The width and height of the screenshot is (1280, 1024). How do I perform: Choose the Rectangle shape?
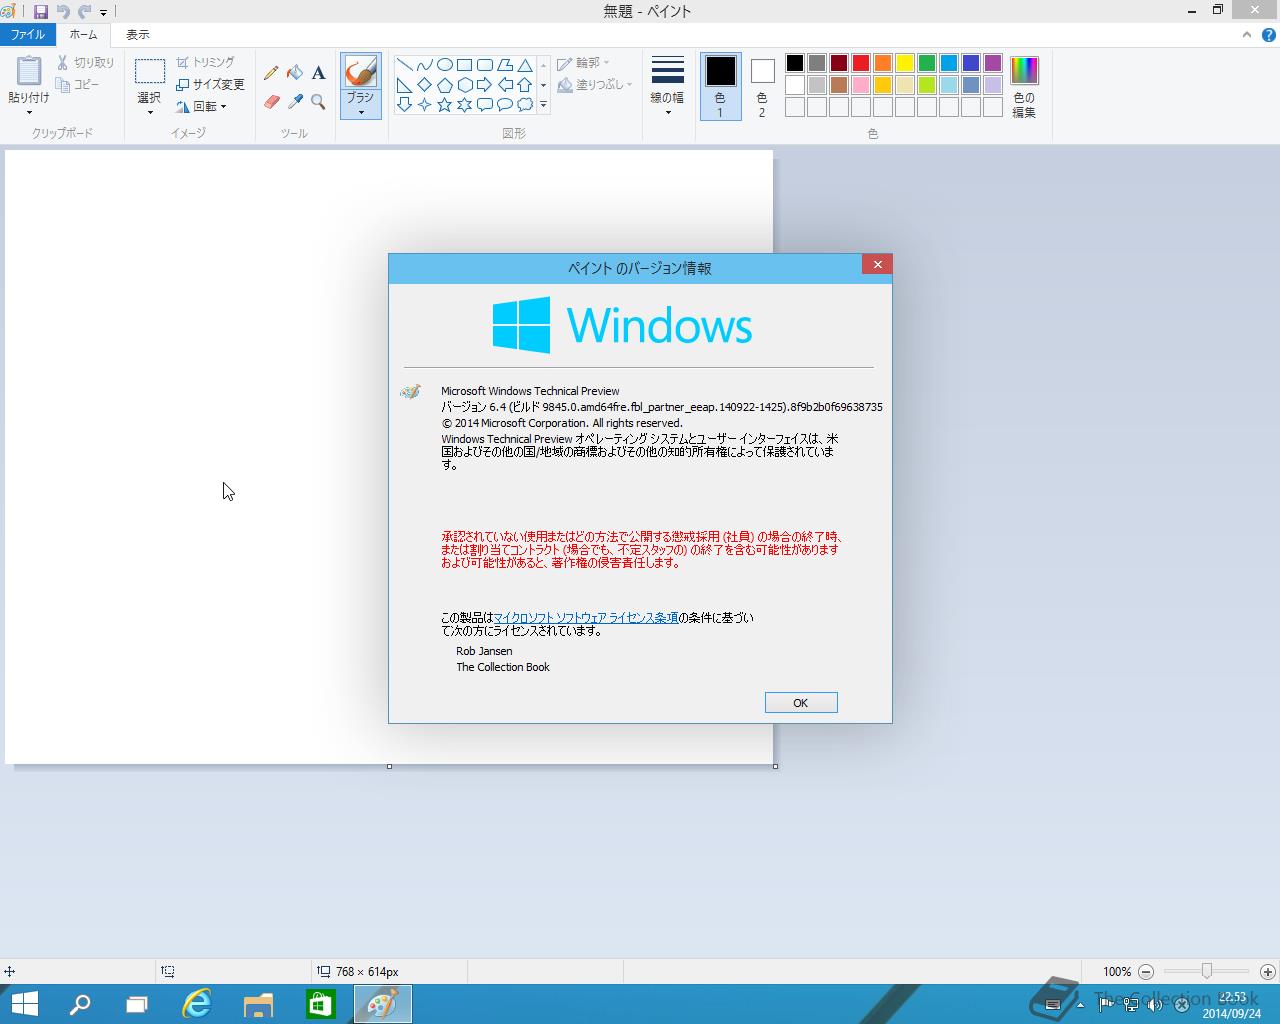coord(465,65)
